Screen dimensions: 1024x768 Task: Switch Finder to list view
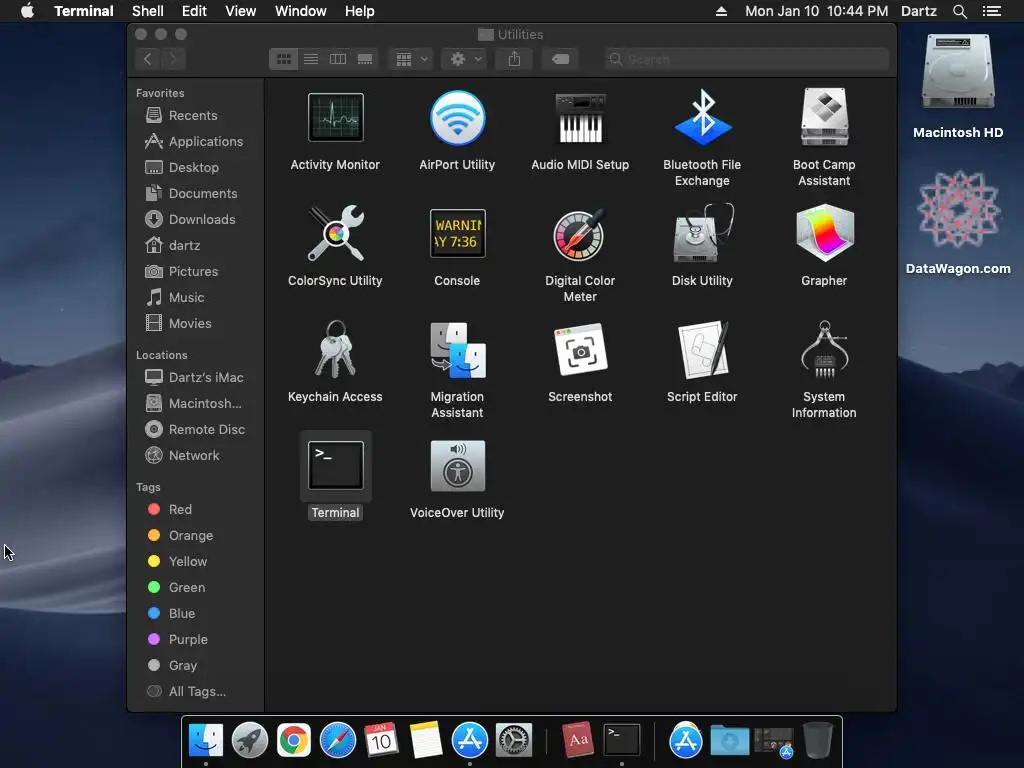(311, 59)
